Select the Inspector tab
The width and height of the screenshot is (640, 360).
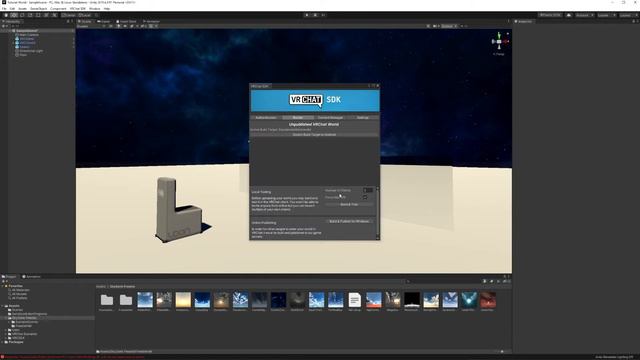pos(523,22)
